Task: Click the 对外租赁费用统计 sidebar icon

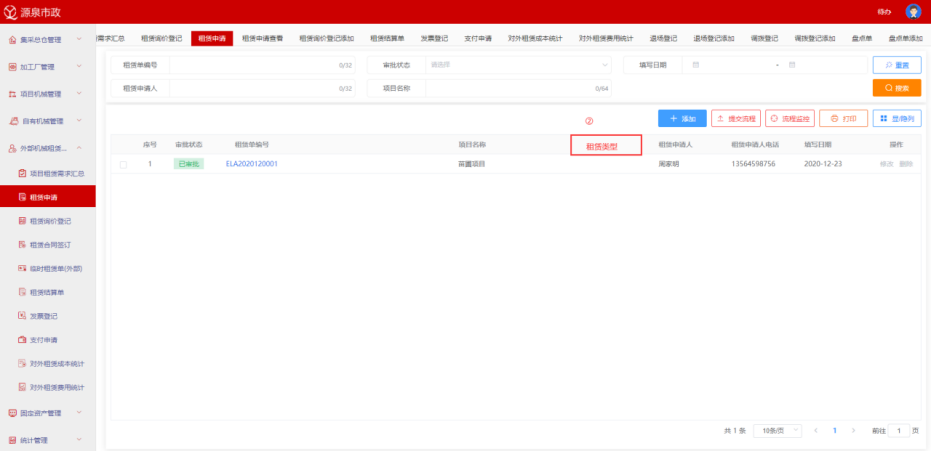Action: click(21, 387)
